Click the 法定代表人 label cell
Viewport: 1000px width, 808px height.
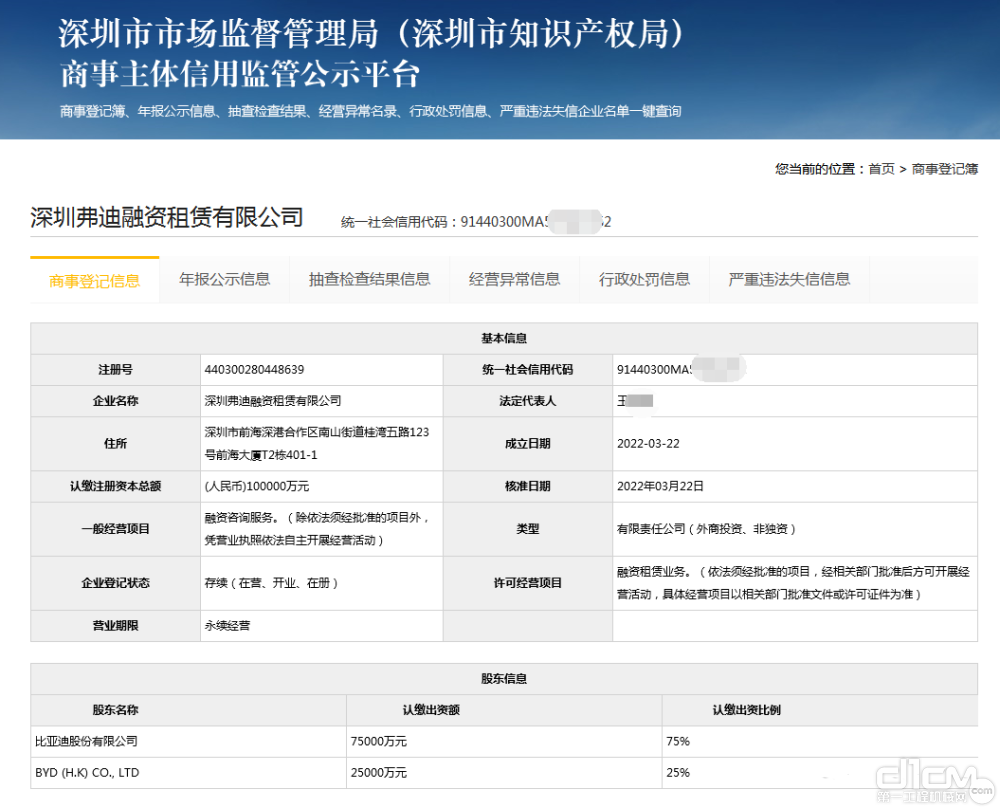(527, 401)
